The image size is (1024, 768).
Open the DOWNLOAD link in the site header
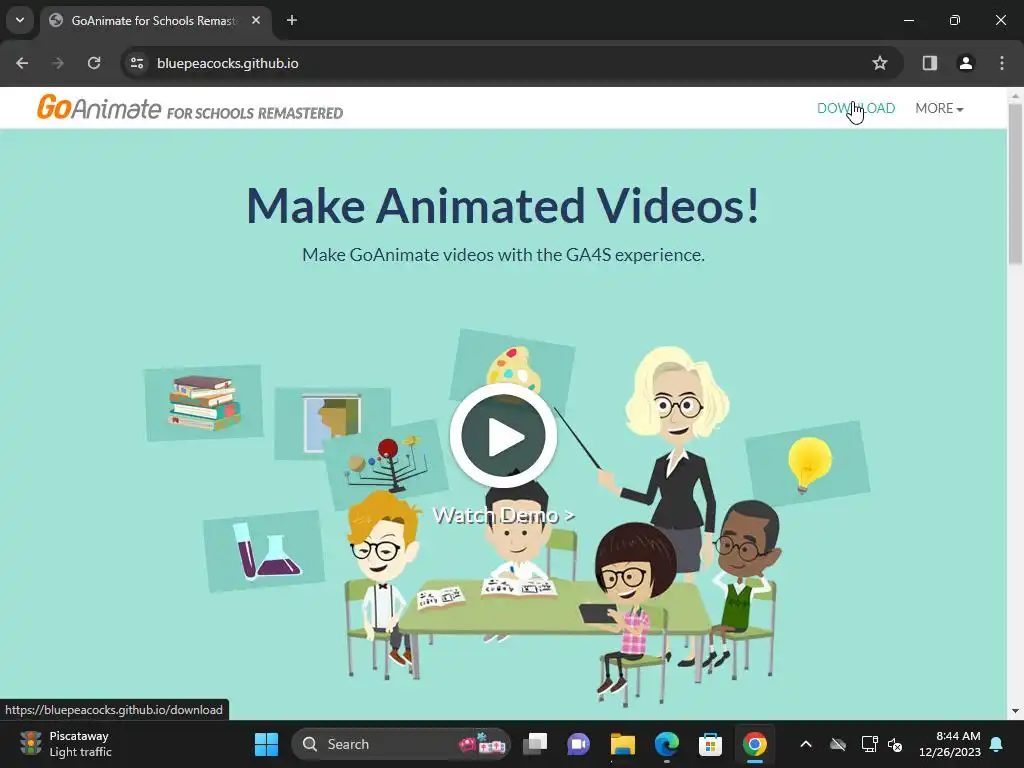856,108
